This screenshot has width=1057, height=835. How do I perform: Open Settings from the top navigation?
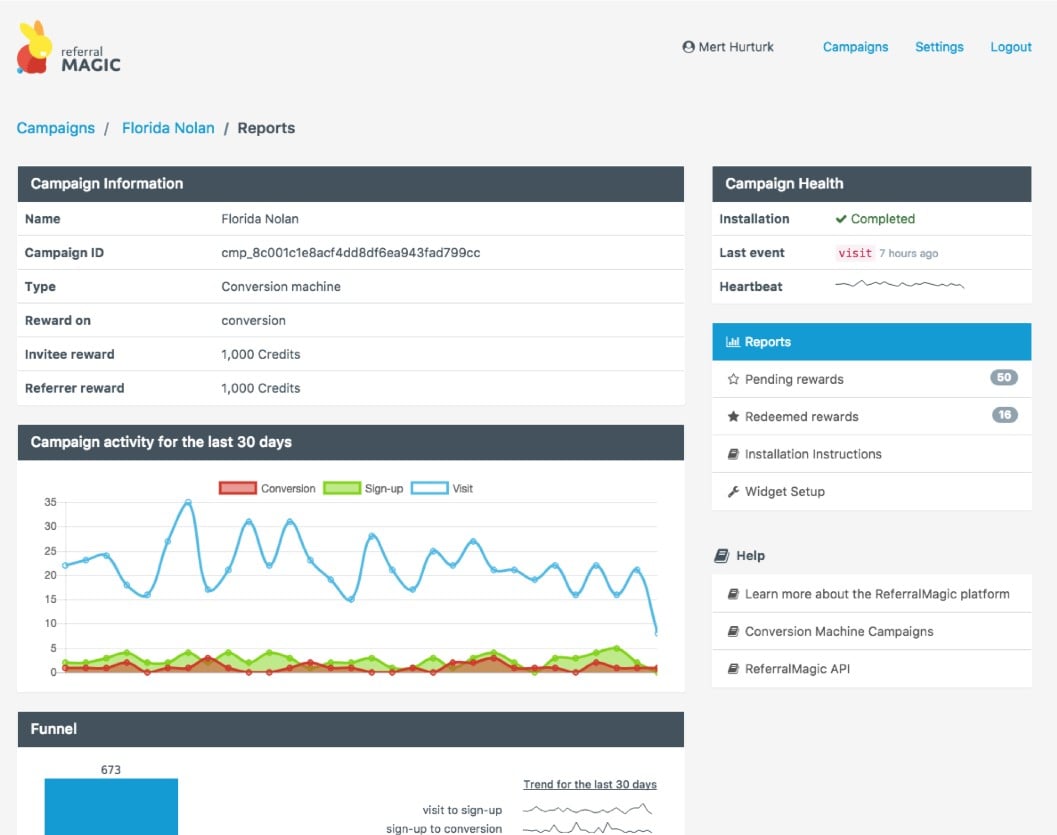pos(939,47)
